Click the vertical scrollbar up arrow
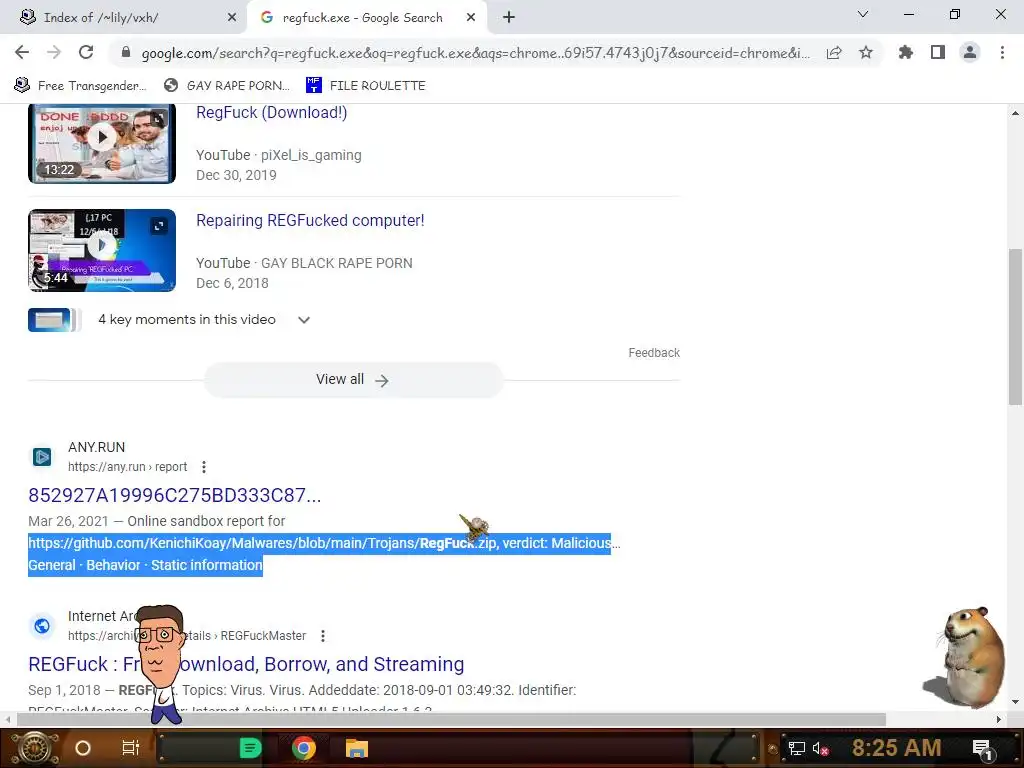The height and width of the screenshot is (768, 1024). [x=1016, y=113]
